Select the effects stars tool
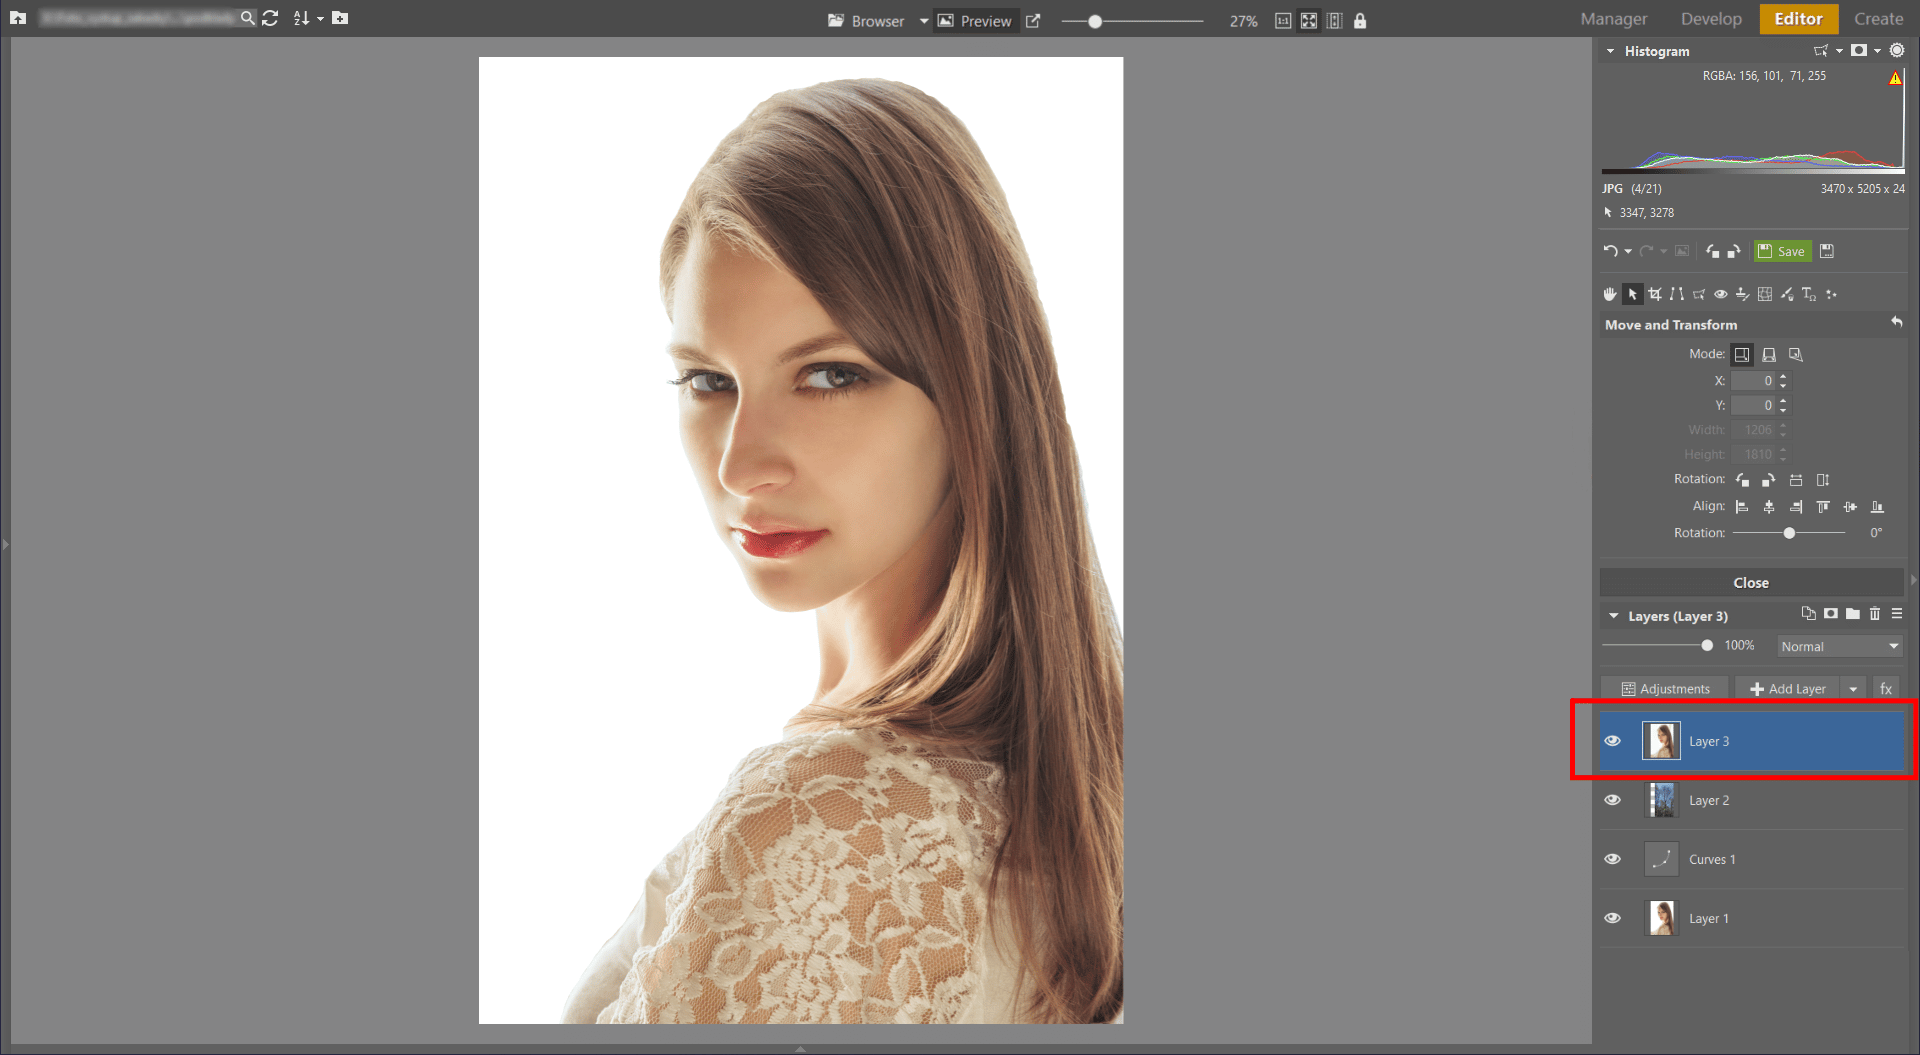The height and width of the screenshot is (1055, 1920). [1831, 294]
